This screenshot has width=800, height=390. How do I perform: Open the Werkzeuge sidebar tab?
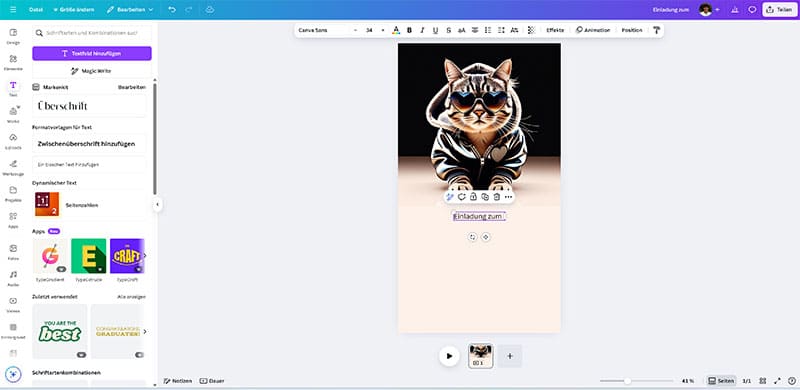pos(13,167)
